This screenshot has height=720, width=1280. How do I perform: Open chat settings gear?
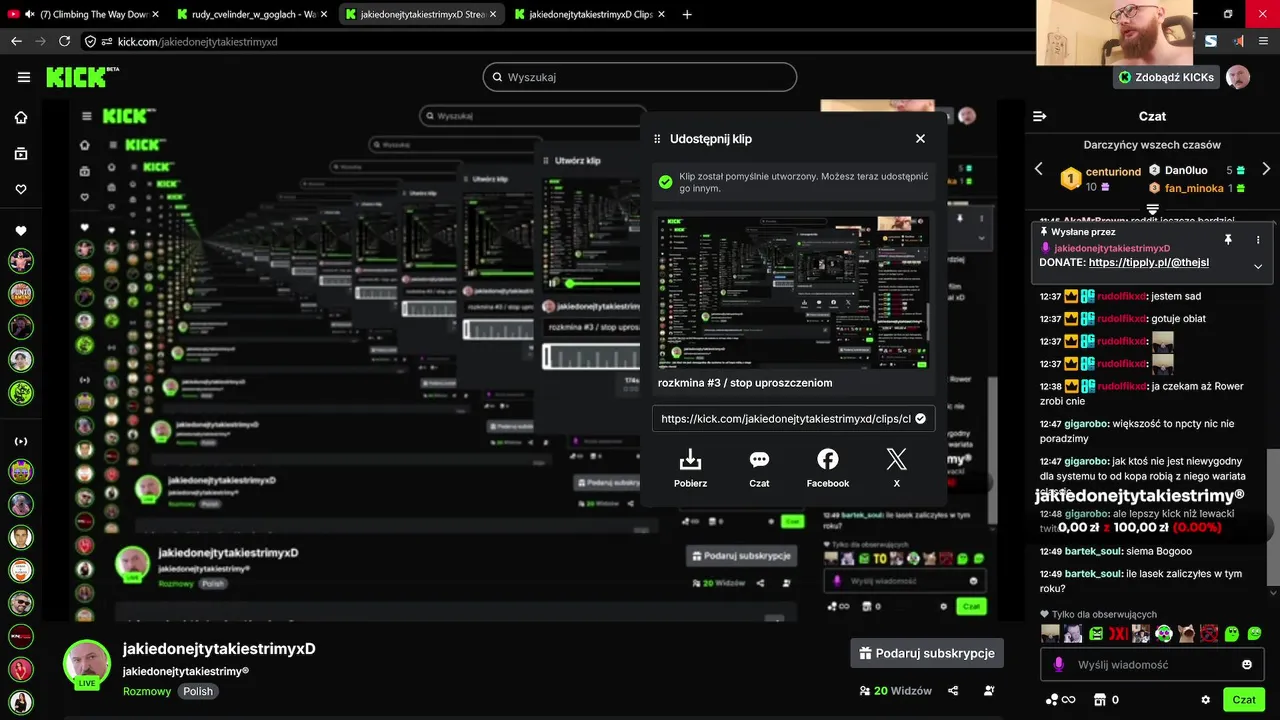1205,700
